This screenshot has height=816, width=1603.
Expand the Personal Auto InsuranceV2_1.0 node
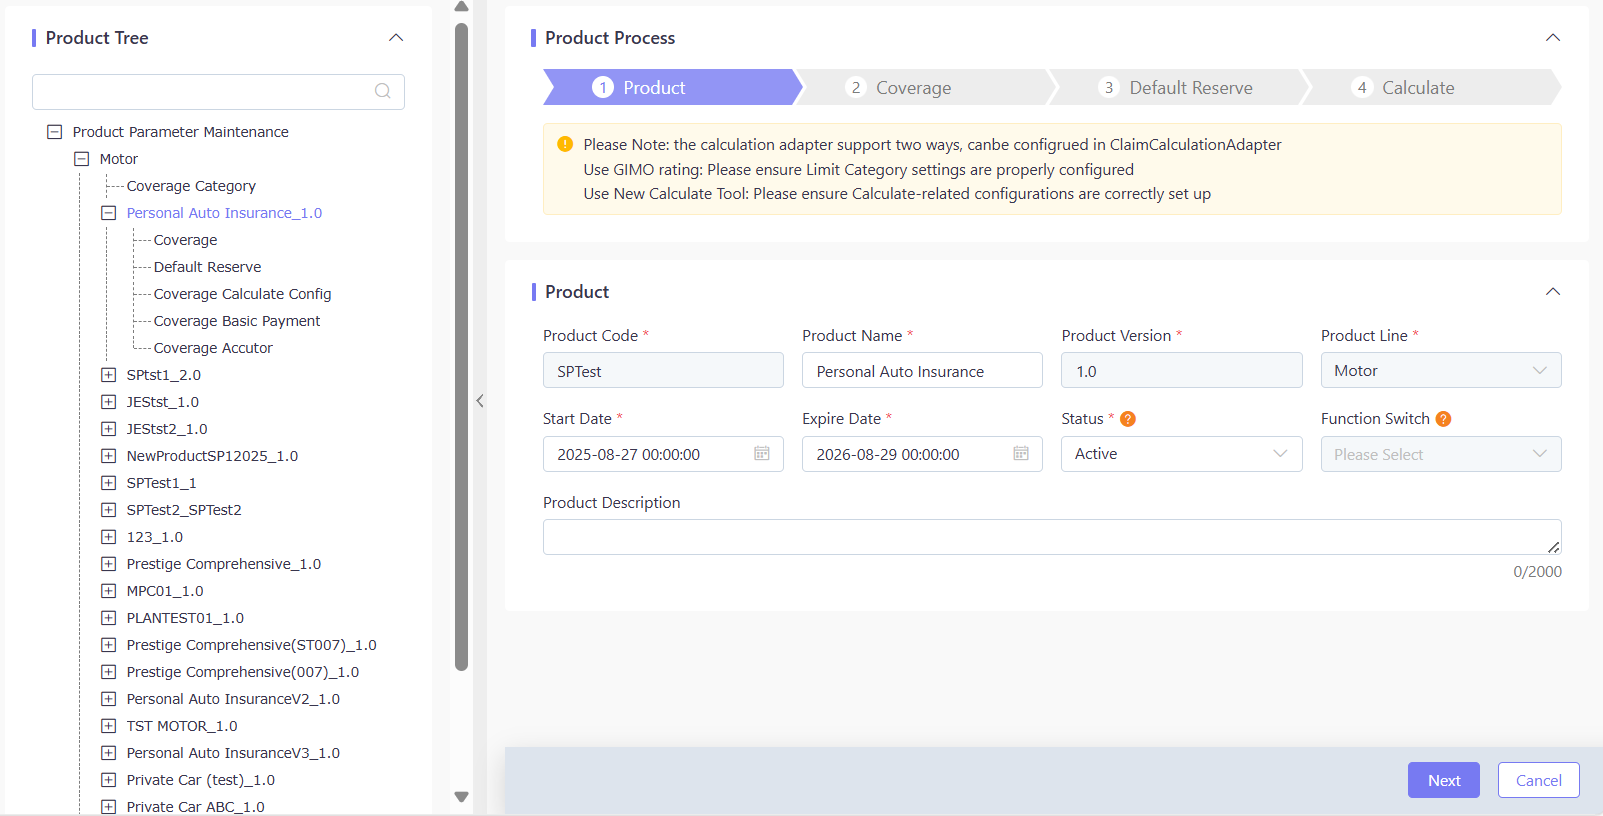click(109, 699)
